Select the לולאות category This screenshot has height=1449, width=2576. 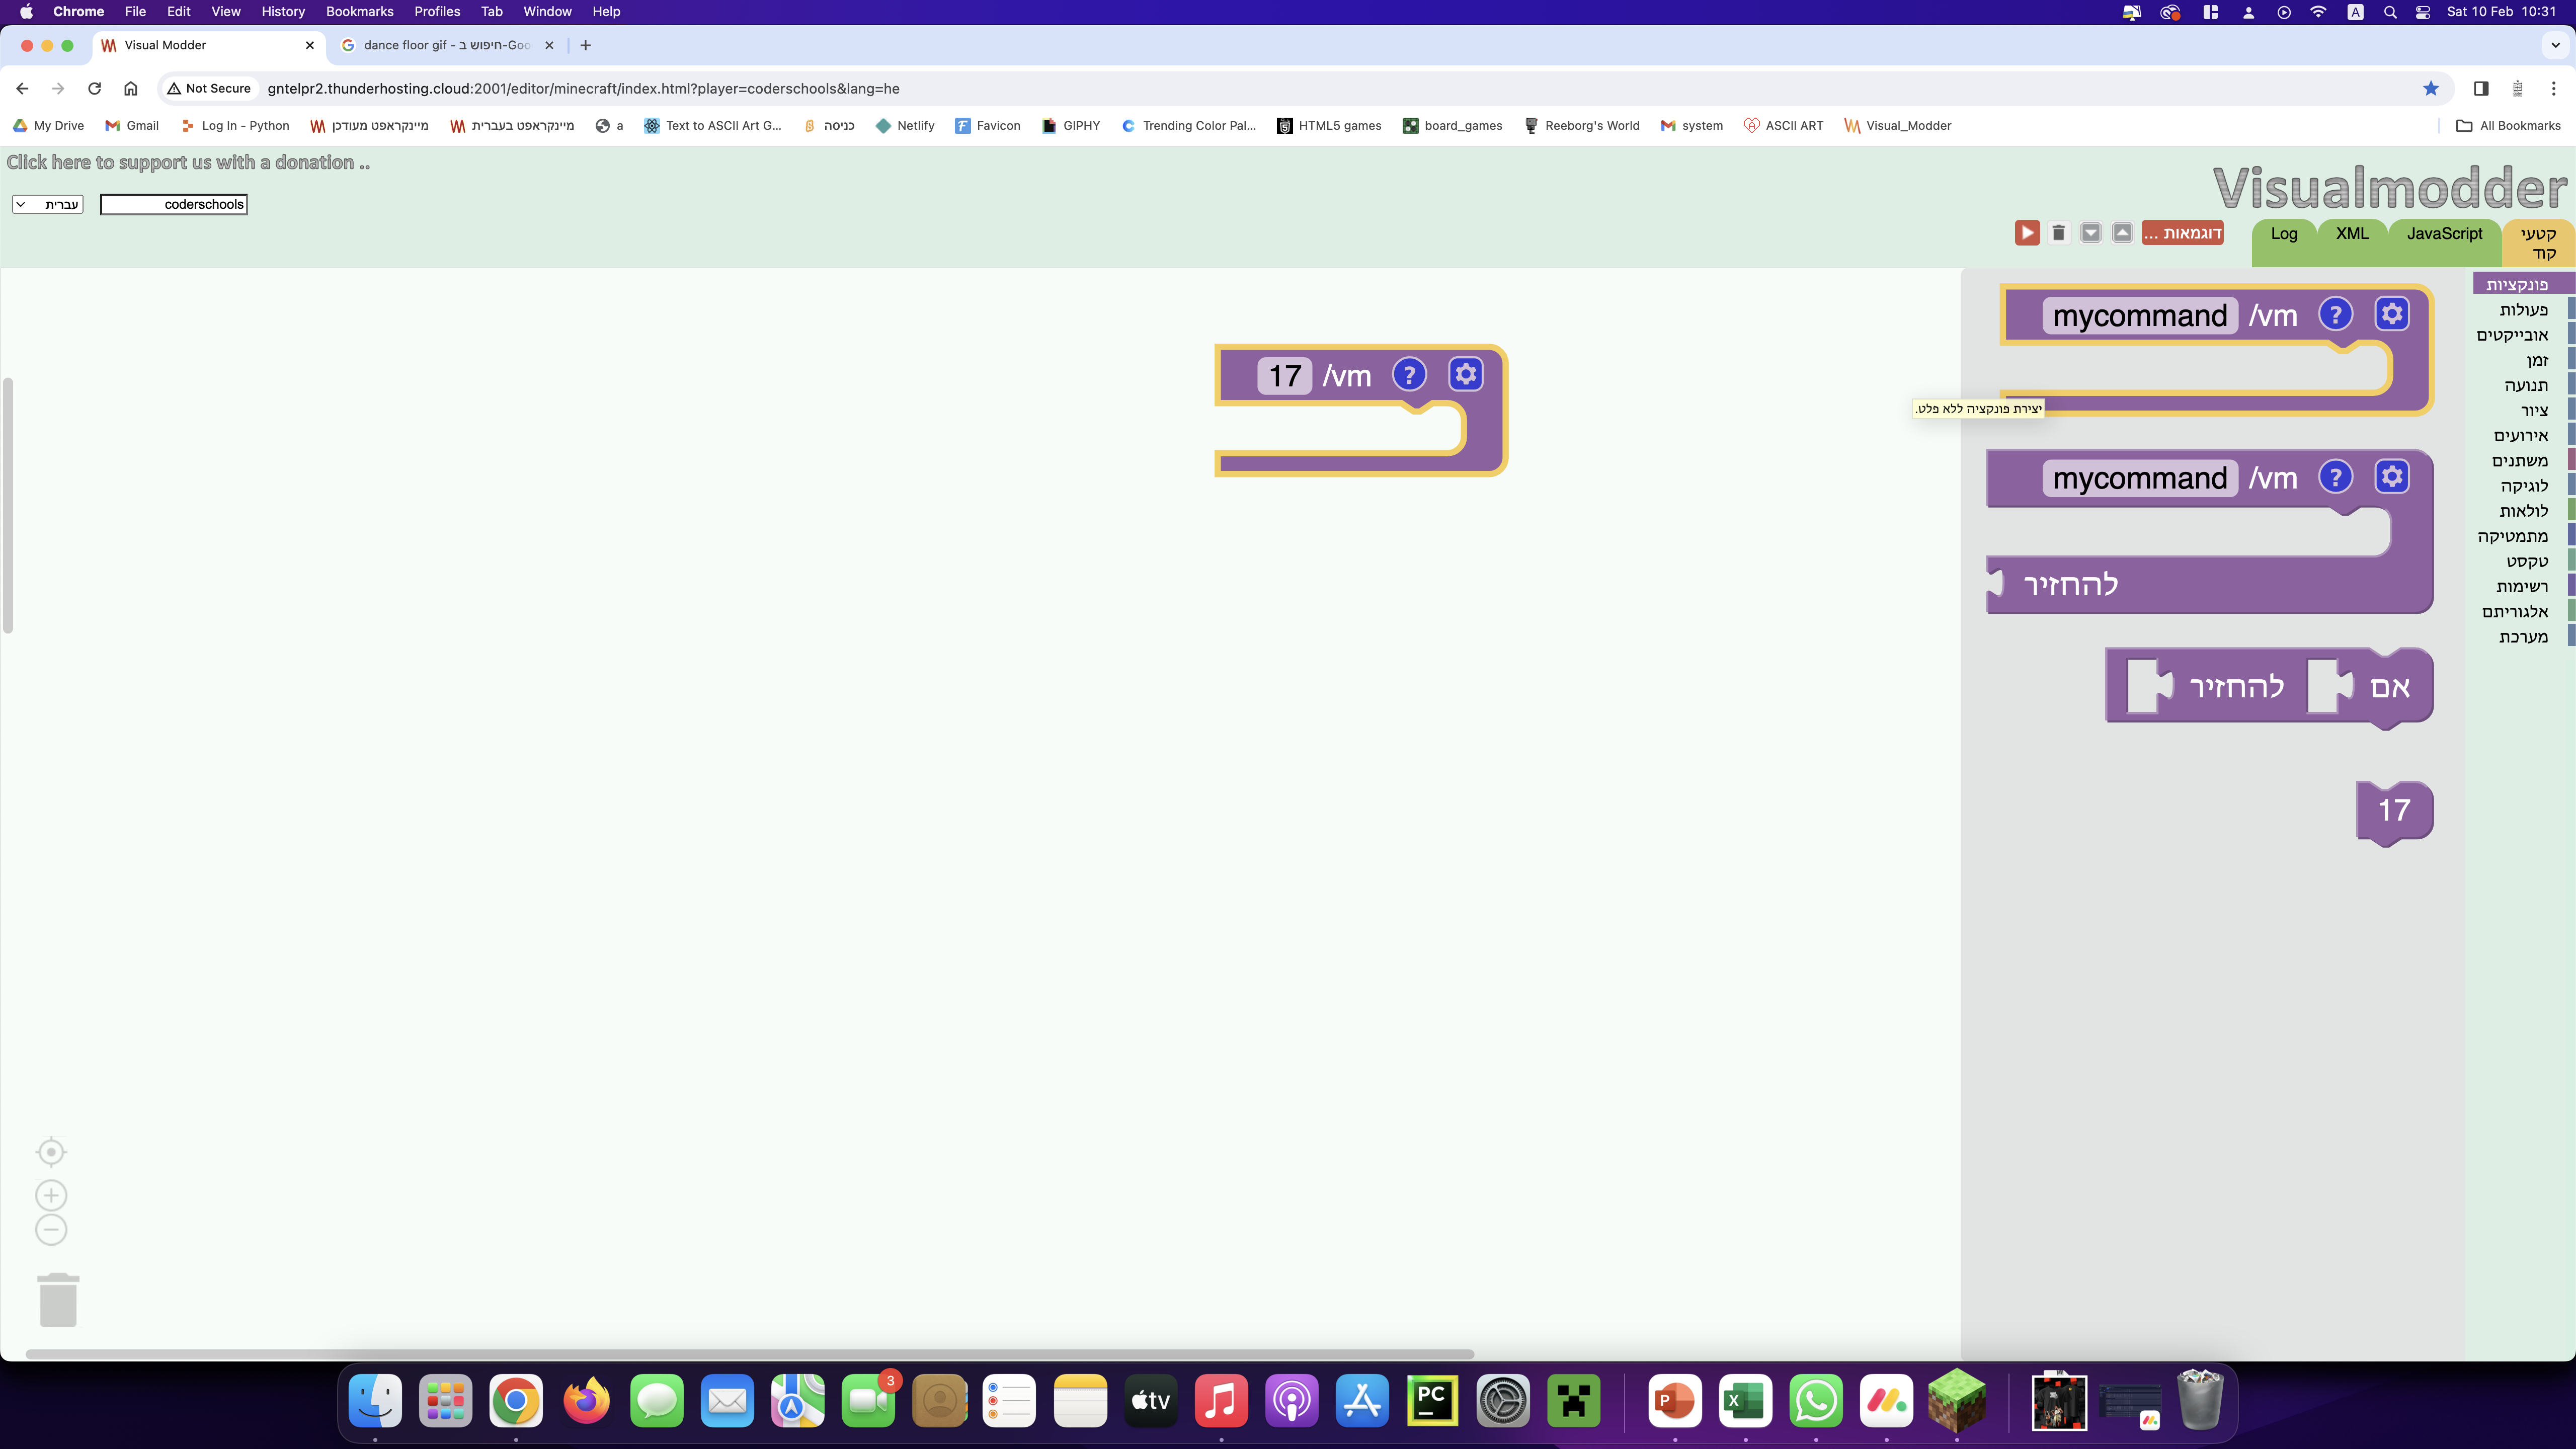(x=2524, y=511)
